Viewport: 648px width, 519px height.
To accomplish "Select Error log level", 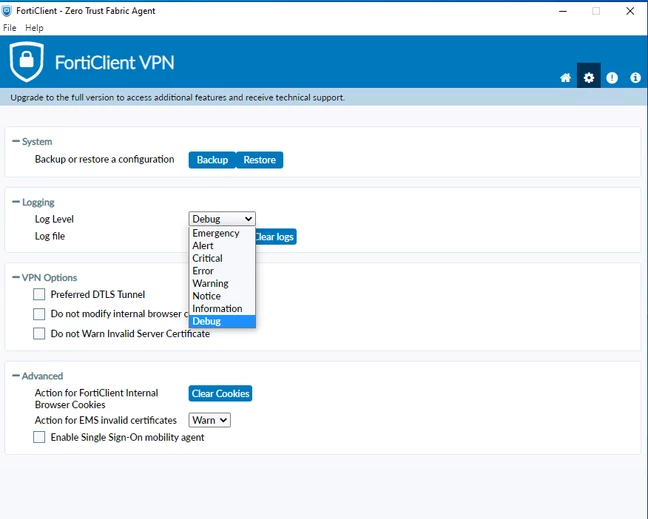I will pyautogui.click(x=222, y=271).
